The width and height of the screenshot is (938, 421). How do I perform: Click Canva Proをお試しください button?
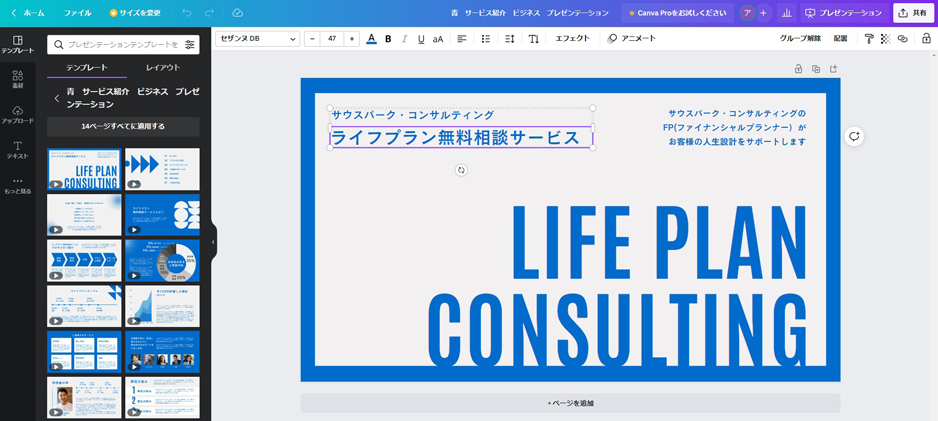(x=677, y=13)
